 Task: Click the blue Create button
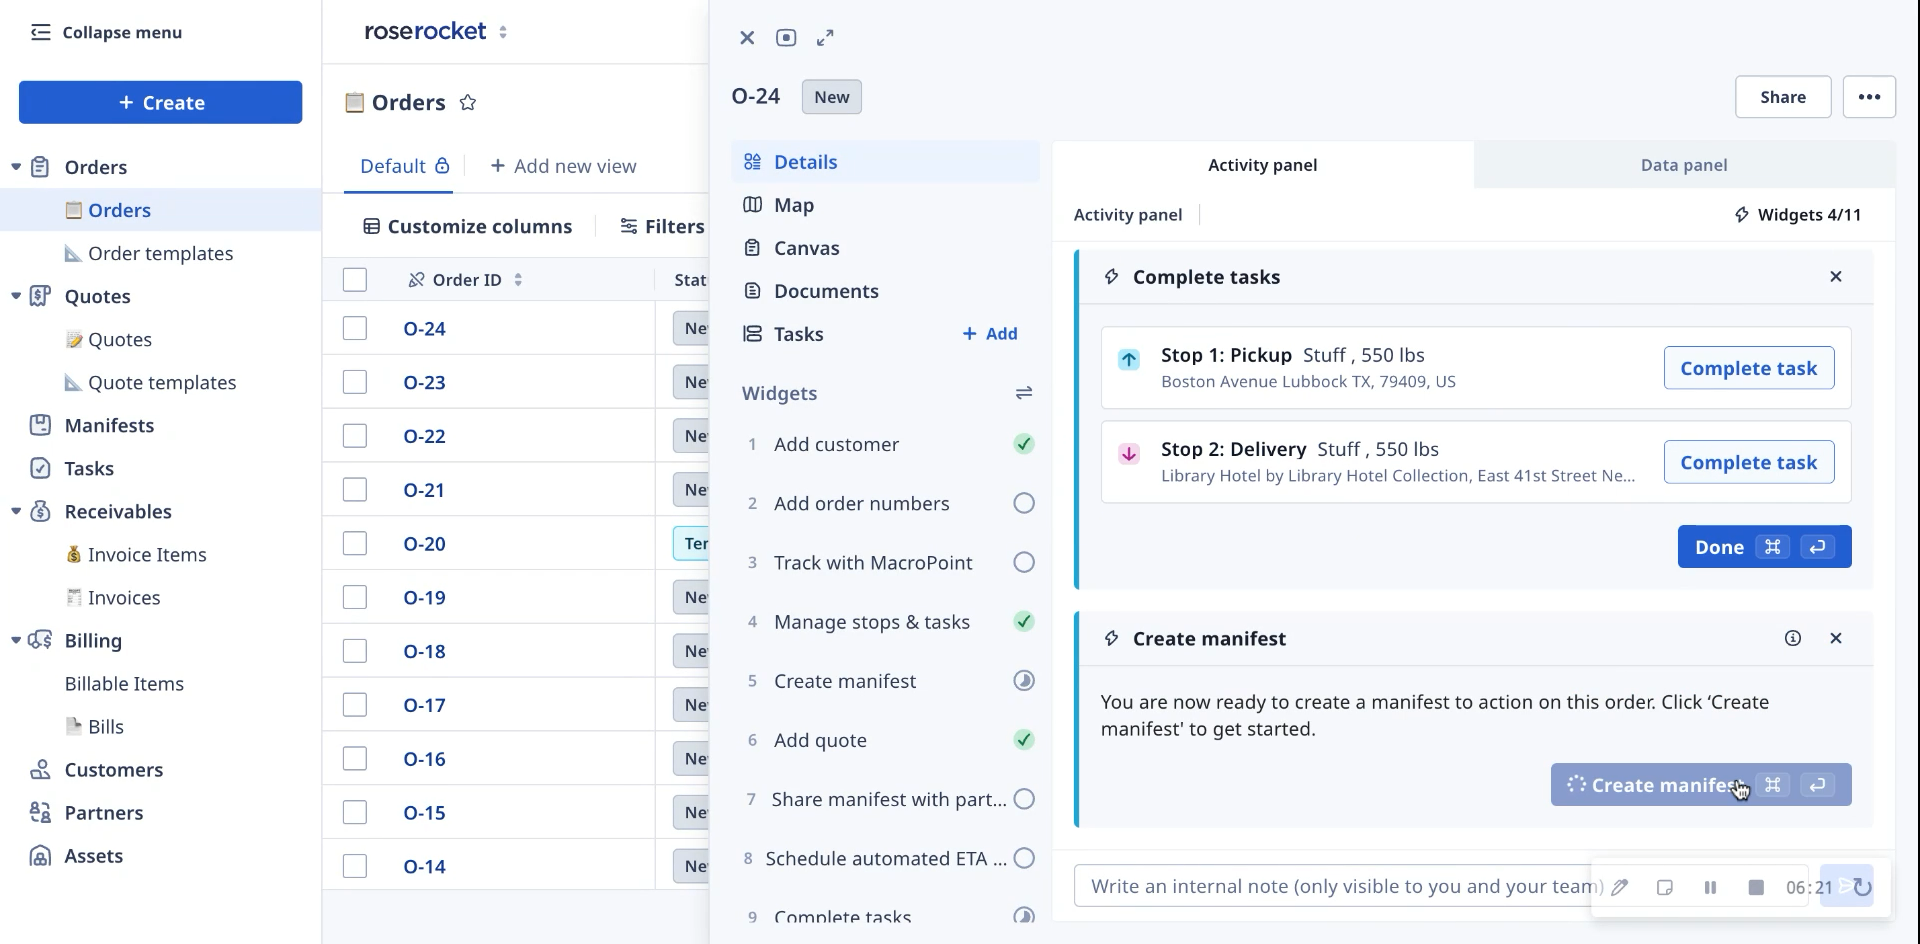pyautogui.click(x=160, y=103)
